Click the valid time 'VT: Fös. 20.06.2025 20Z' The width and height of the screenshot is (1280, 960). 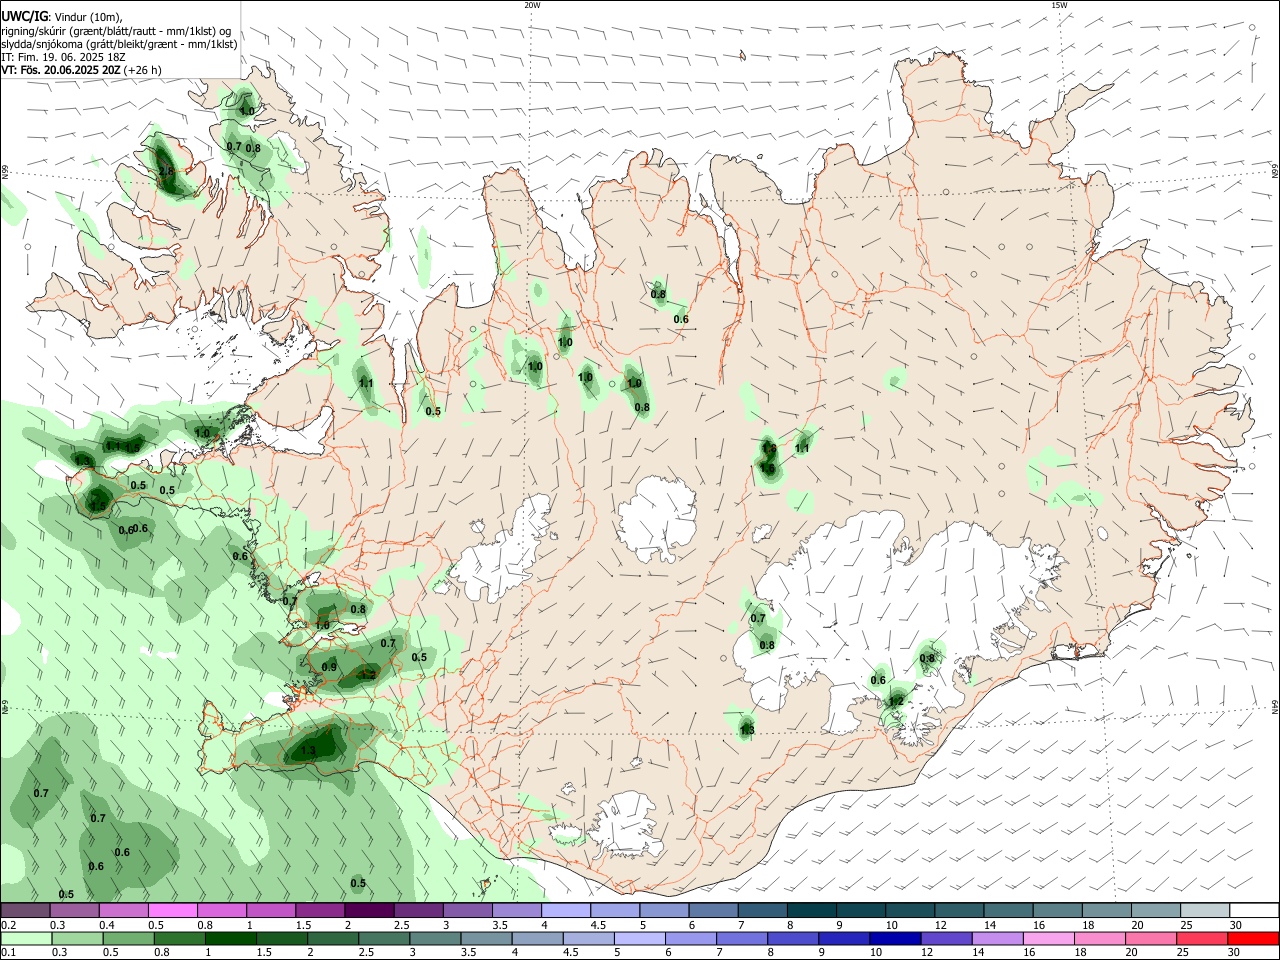pyautogui.click(x=62, y=70)
